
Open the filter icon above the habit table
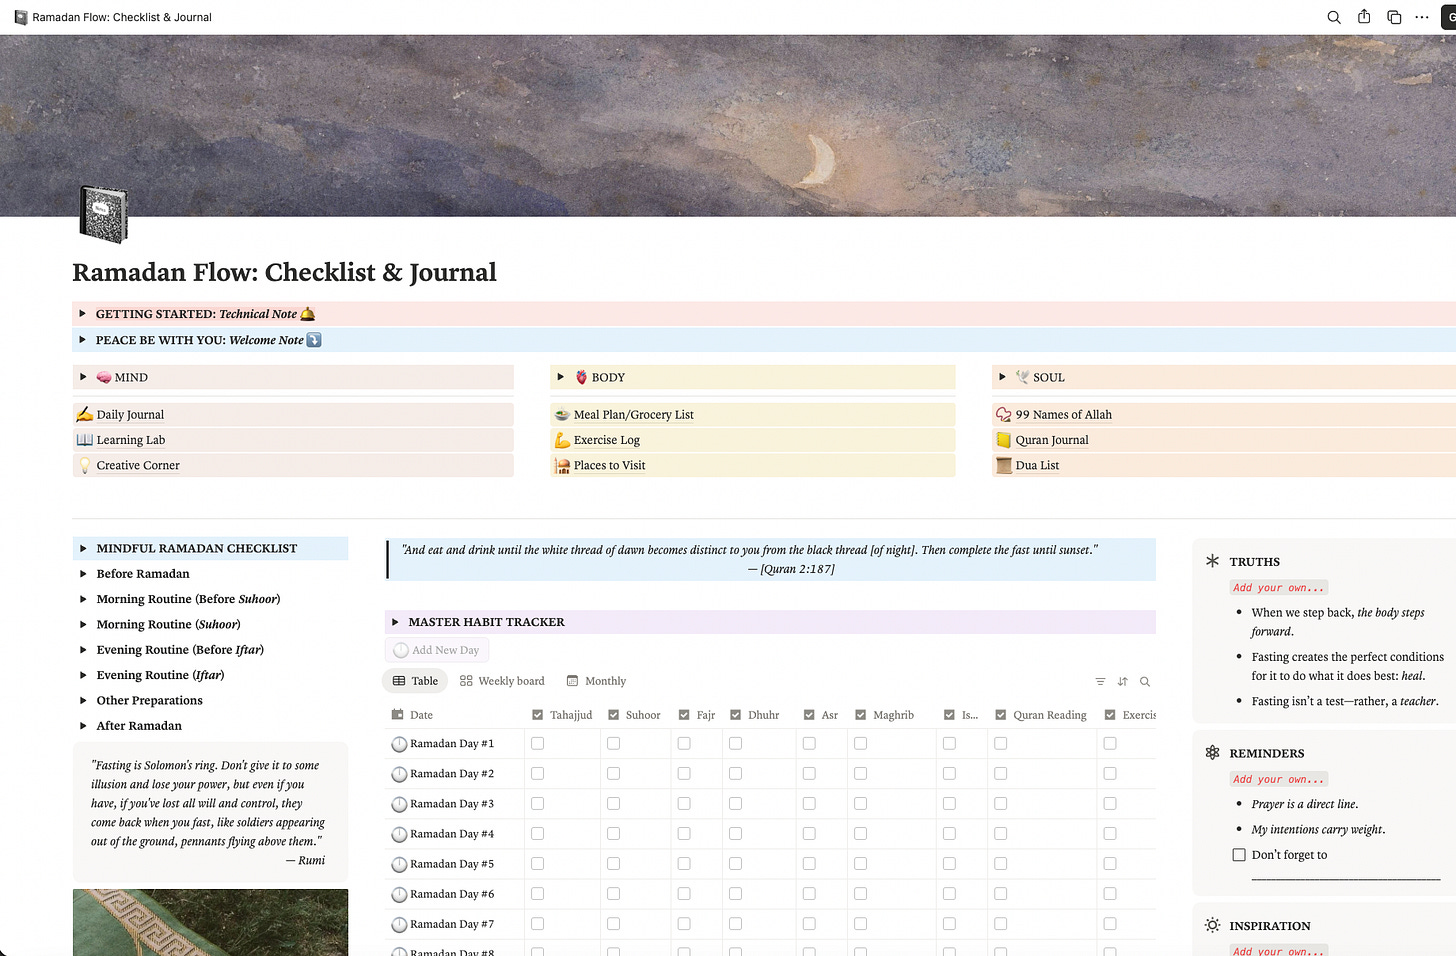click(1100, 681)
